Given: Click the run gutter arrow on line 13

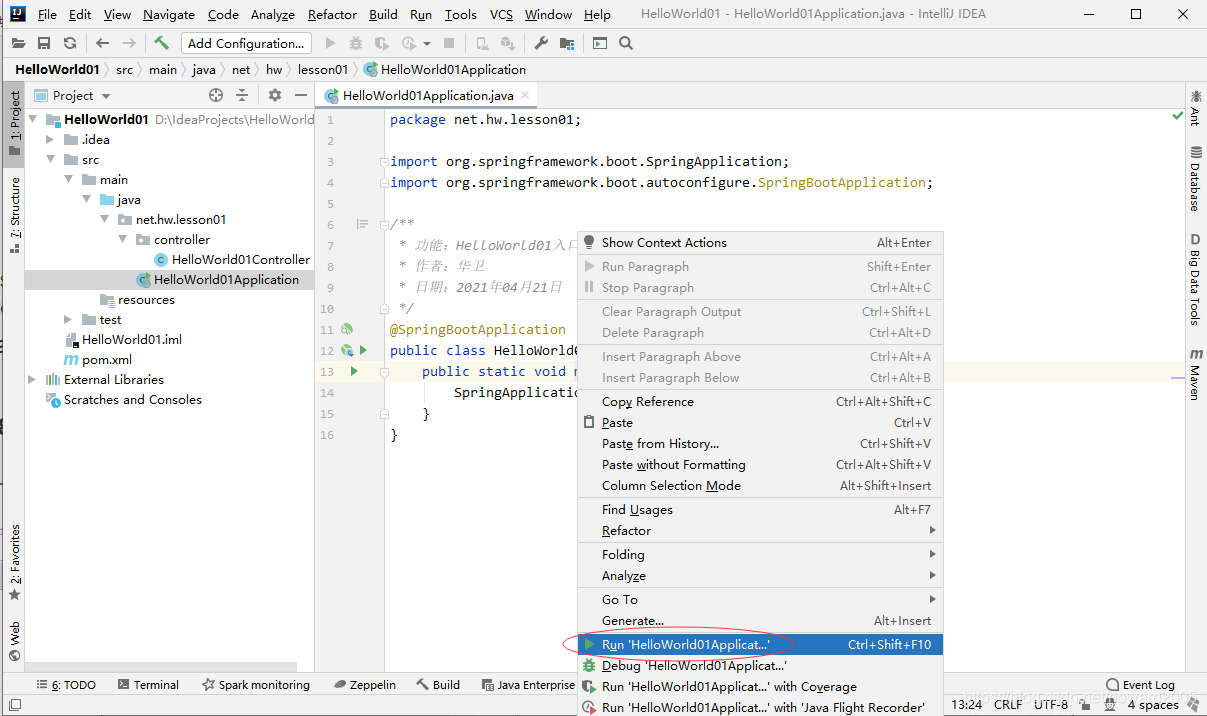Looking at the screenshot, I should coord(354,371).
